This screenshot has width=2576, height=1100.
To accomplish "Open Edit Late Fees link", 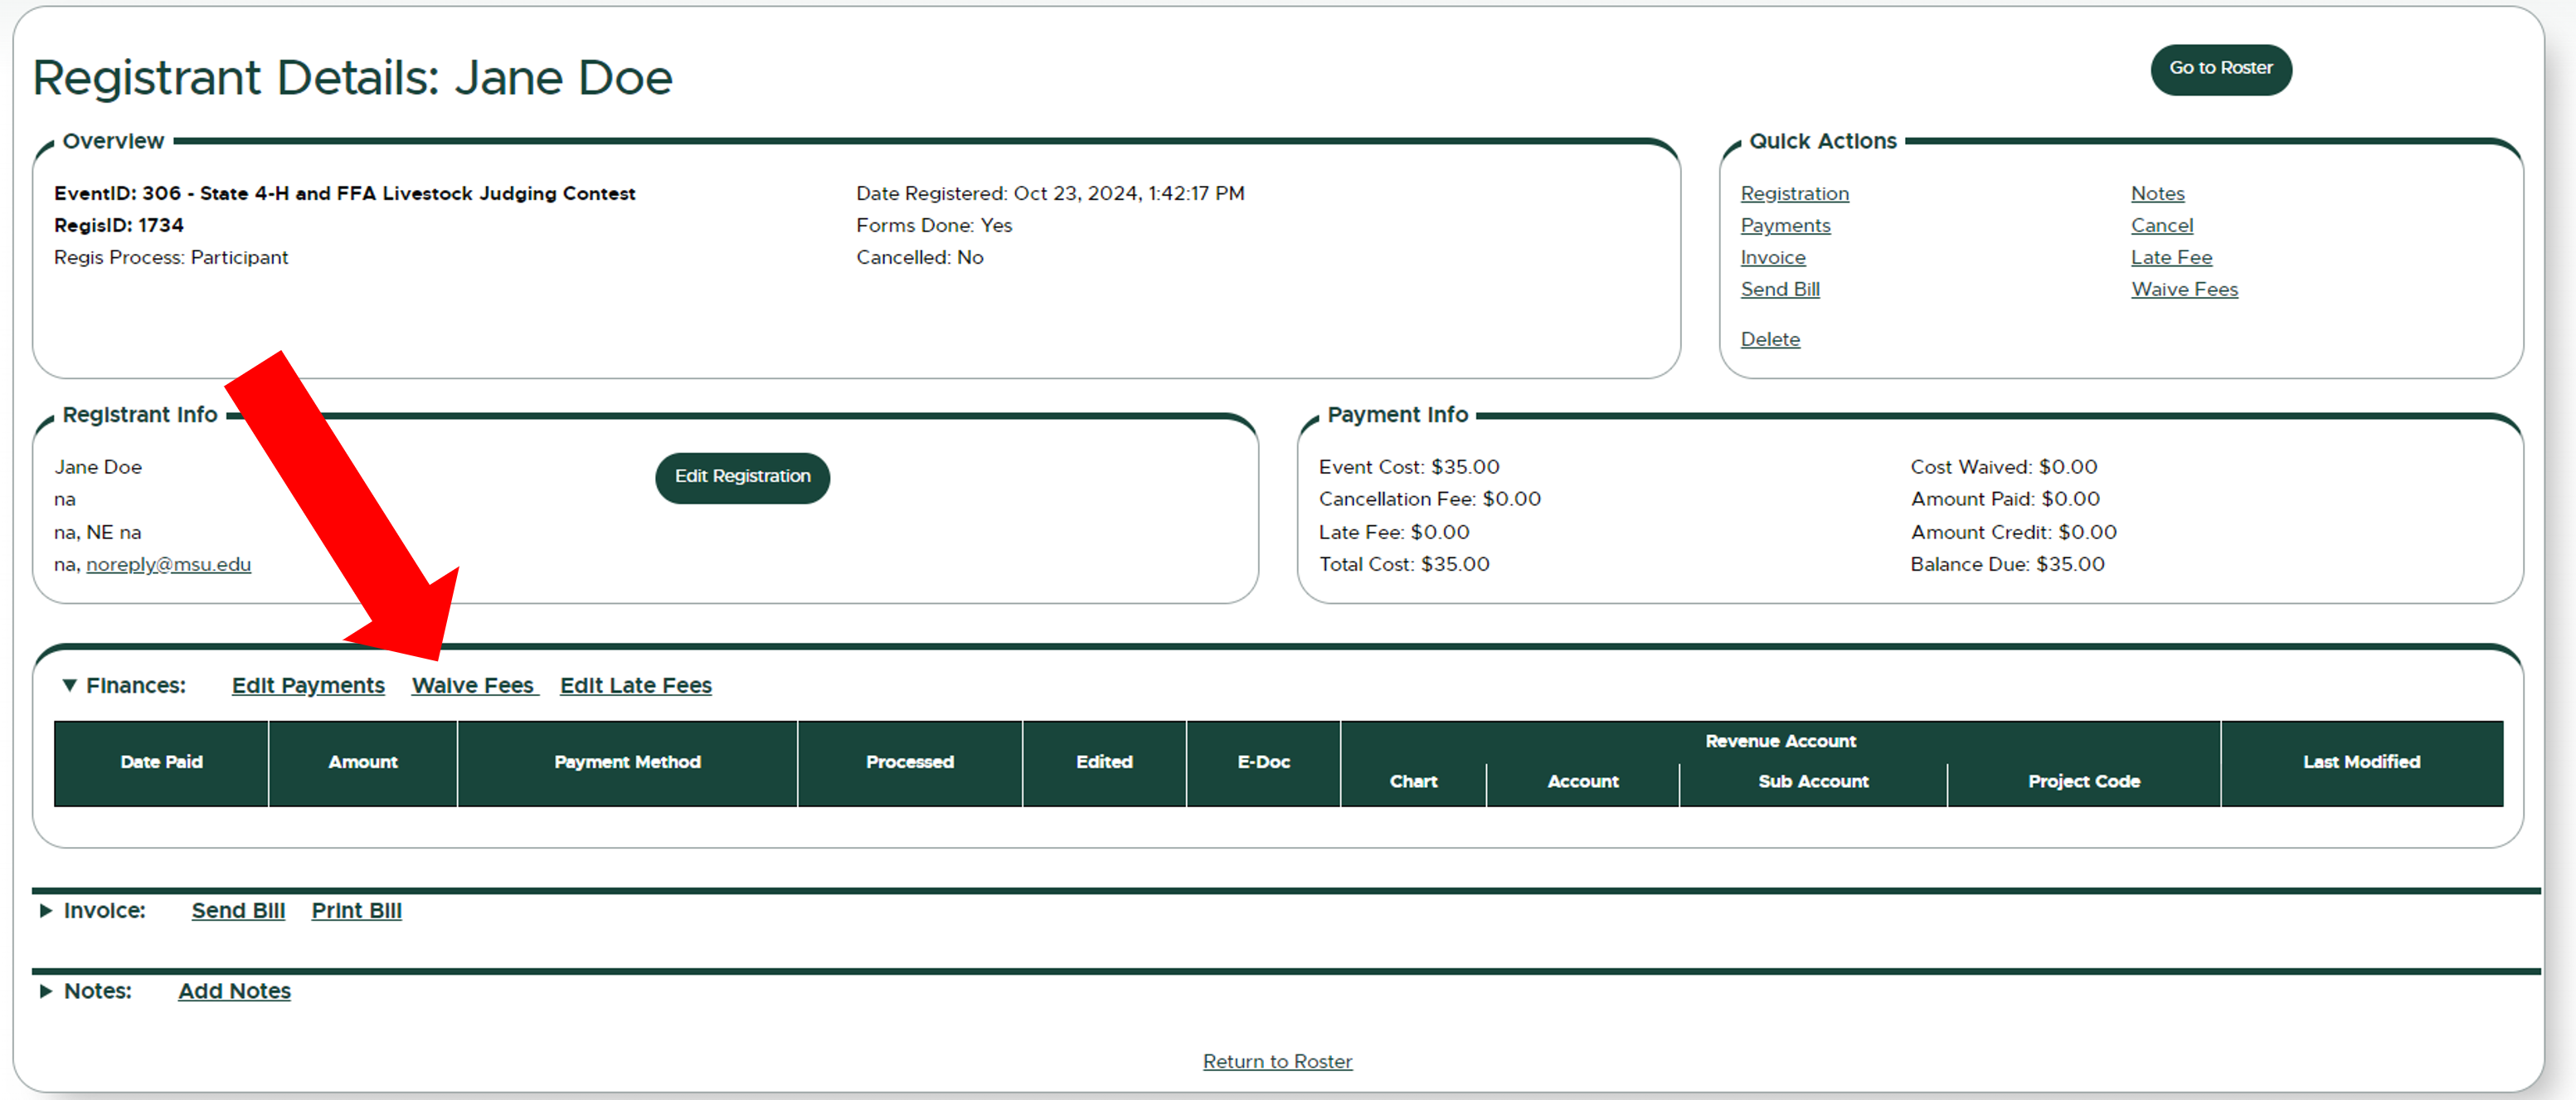I will 635,685.
